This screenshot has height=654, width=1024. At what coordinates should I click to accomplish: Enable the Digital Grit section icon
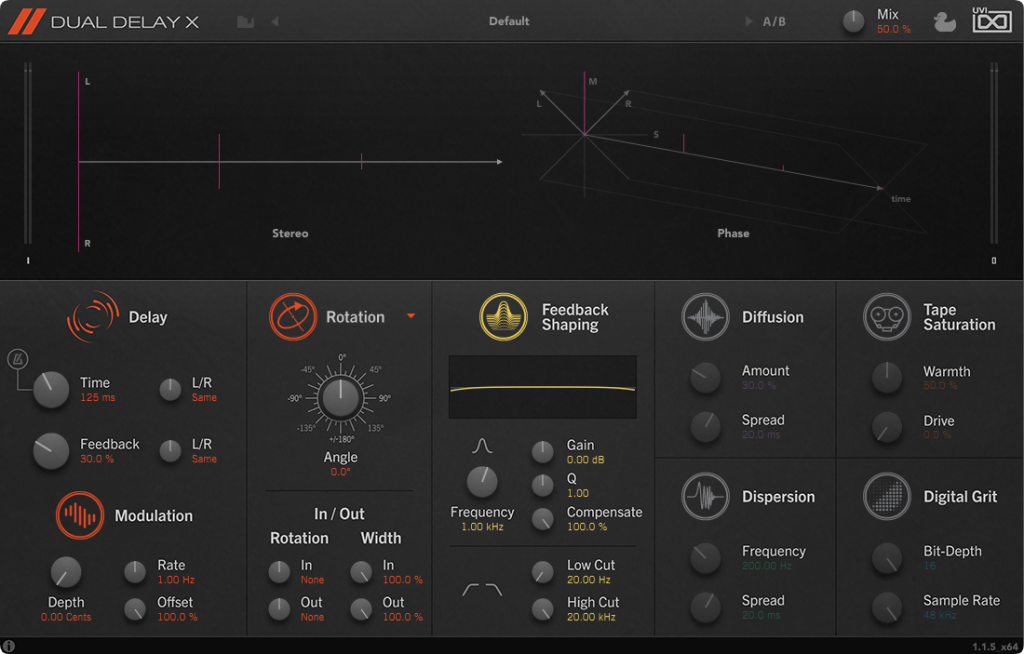pos(887,497)
